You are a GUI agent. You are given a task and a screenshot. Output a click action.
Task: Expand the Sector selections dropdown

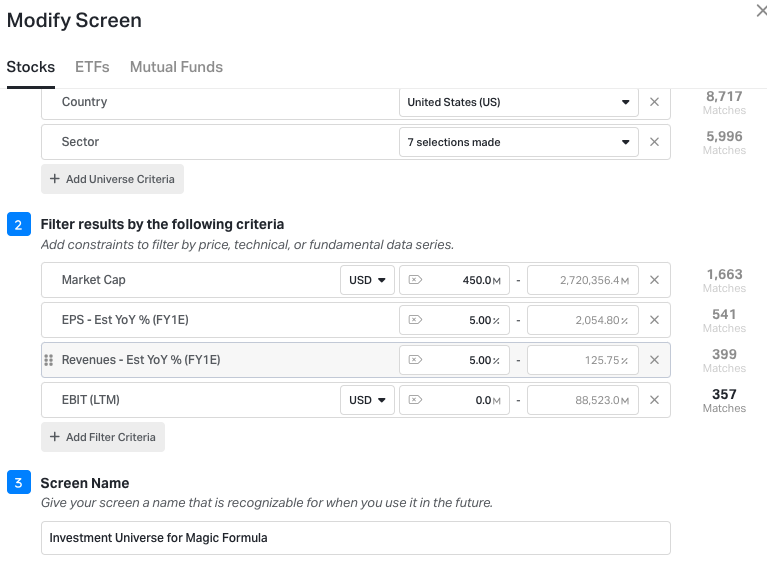coord(518,142)
